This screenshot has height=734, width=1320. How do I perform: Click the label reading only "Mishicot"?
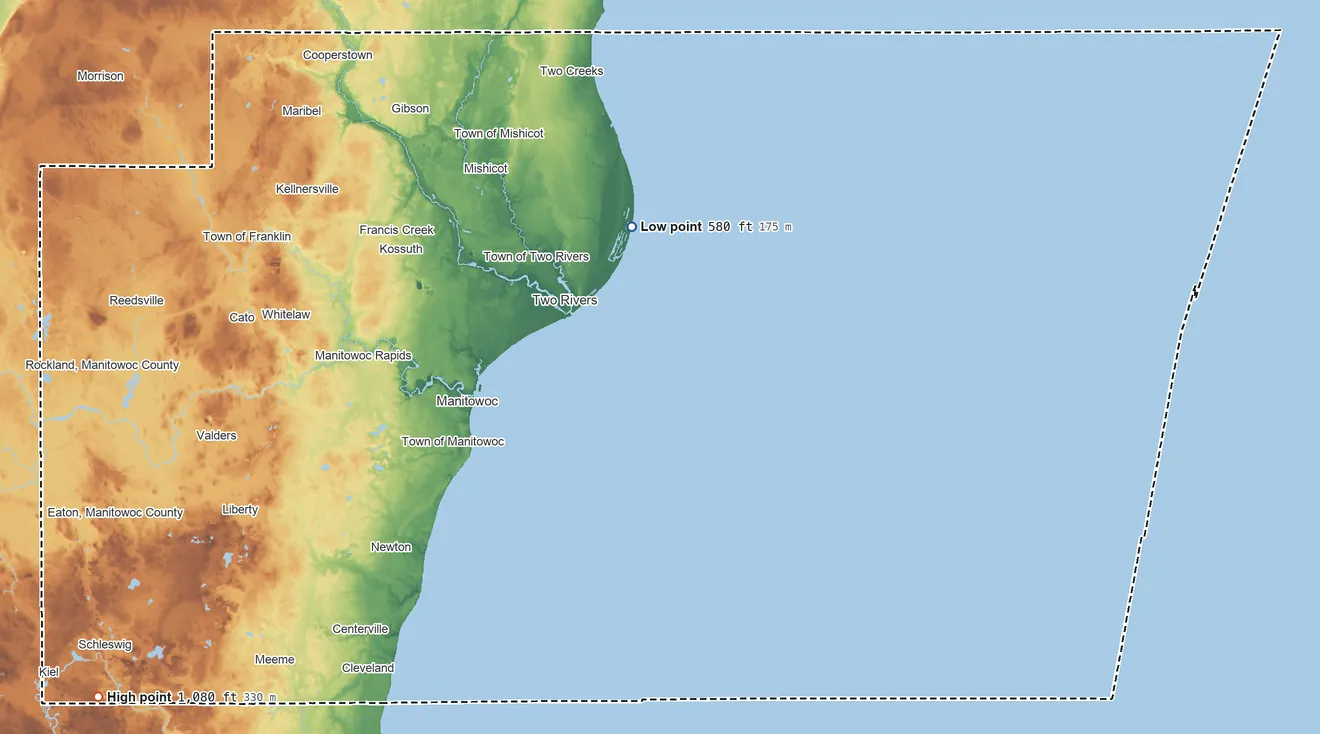click(x=486, y=168)
